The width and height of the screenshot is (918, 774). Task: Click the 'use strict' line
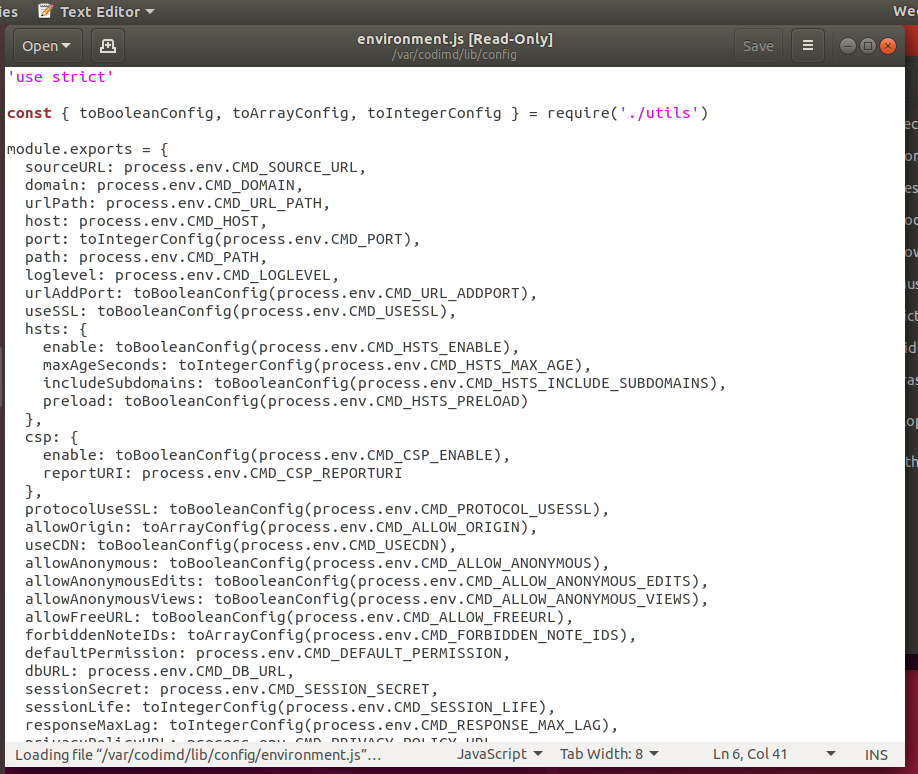(x=60, y=77)
